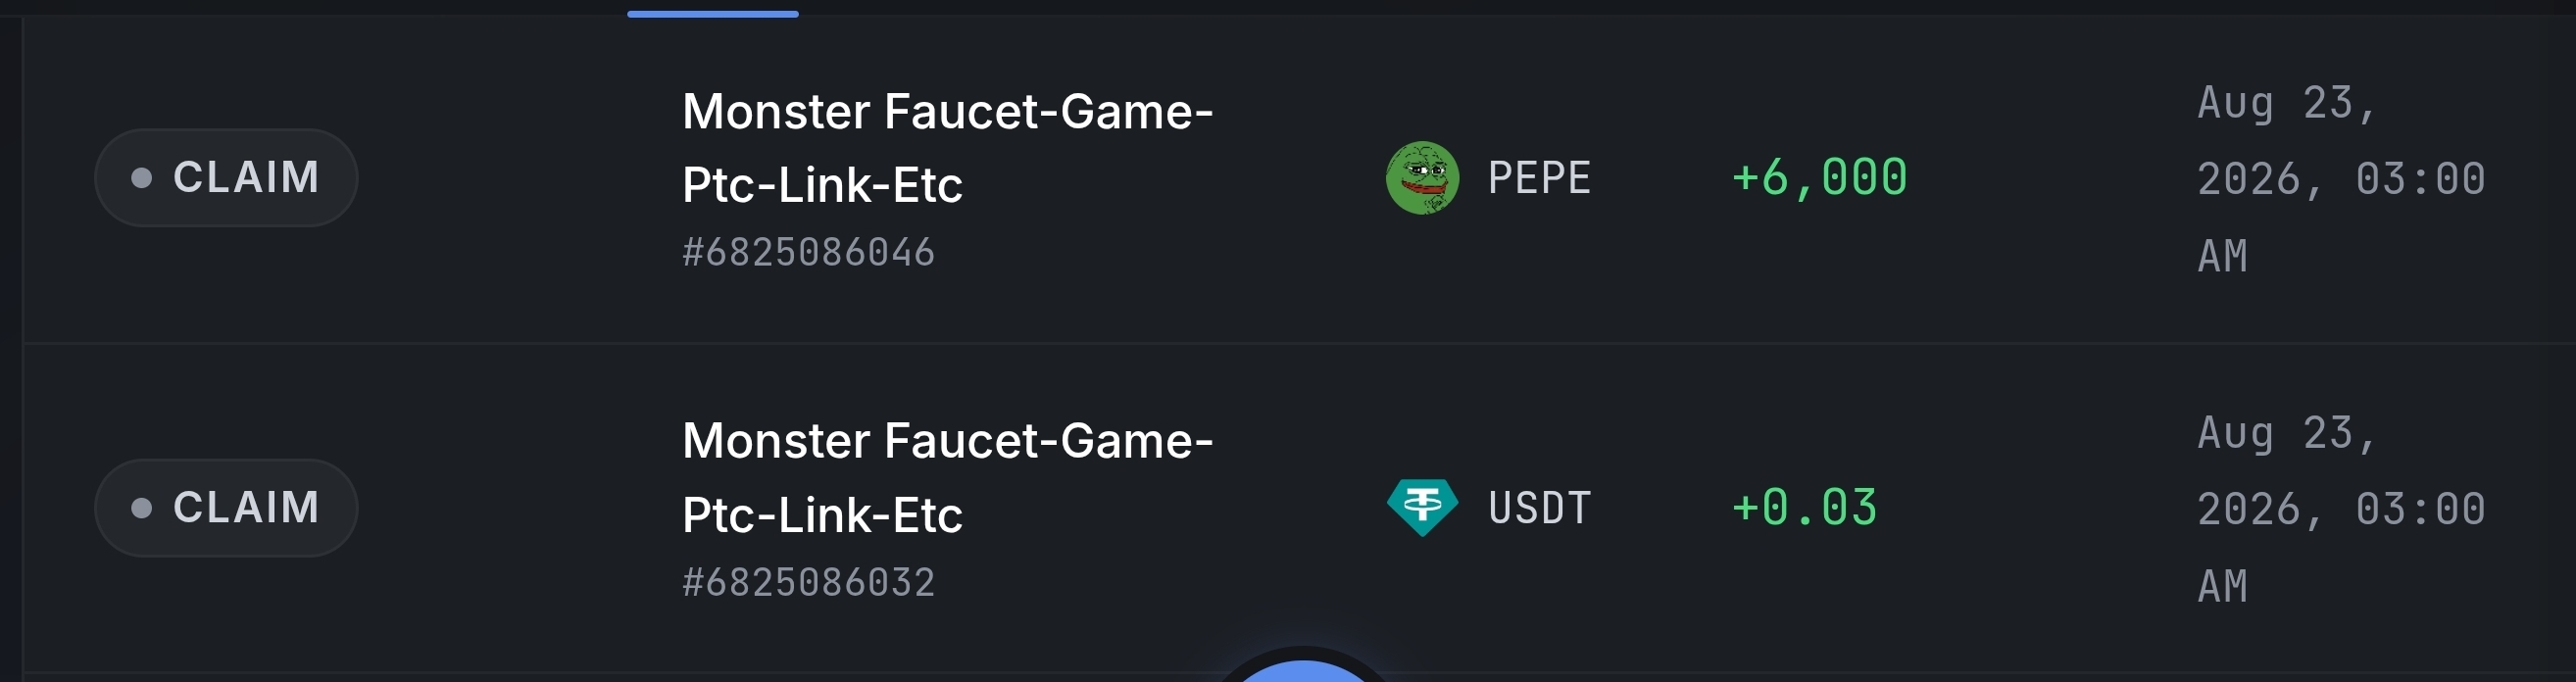Select transaction ID #6825086032
This screenshot has width=2576, height=682.
[808, 583]
